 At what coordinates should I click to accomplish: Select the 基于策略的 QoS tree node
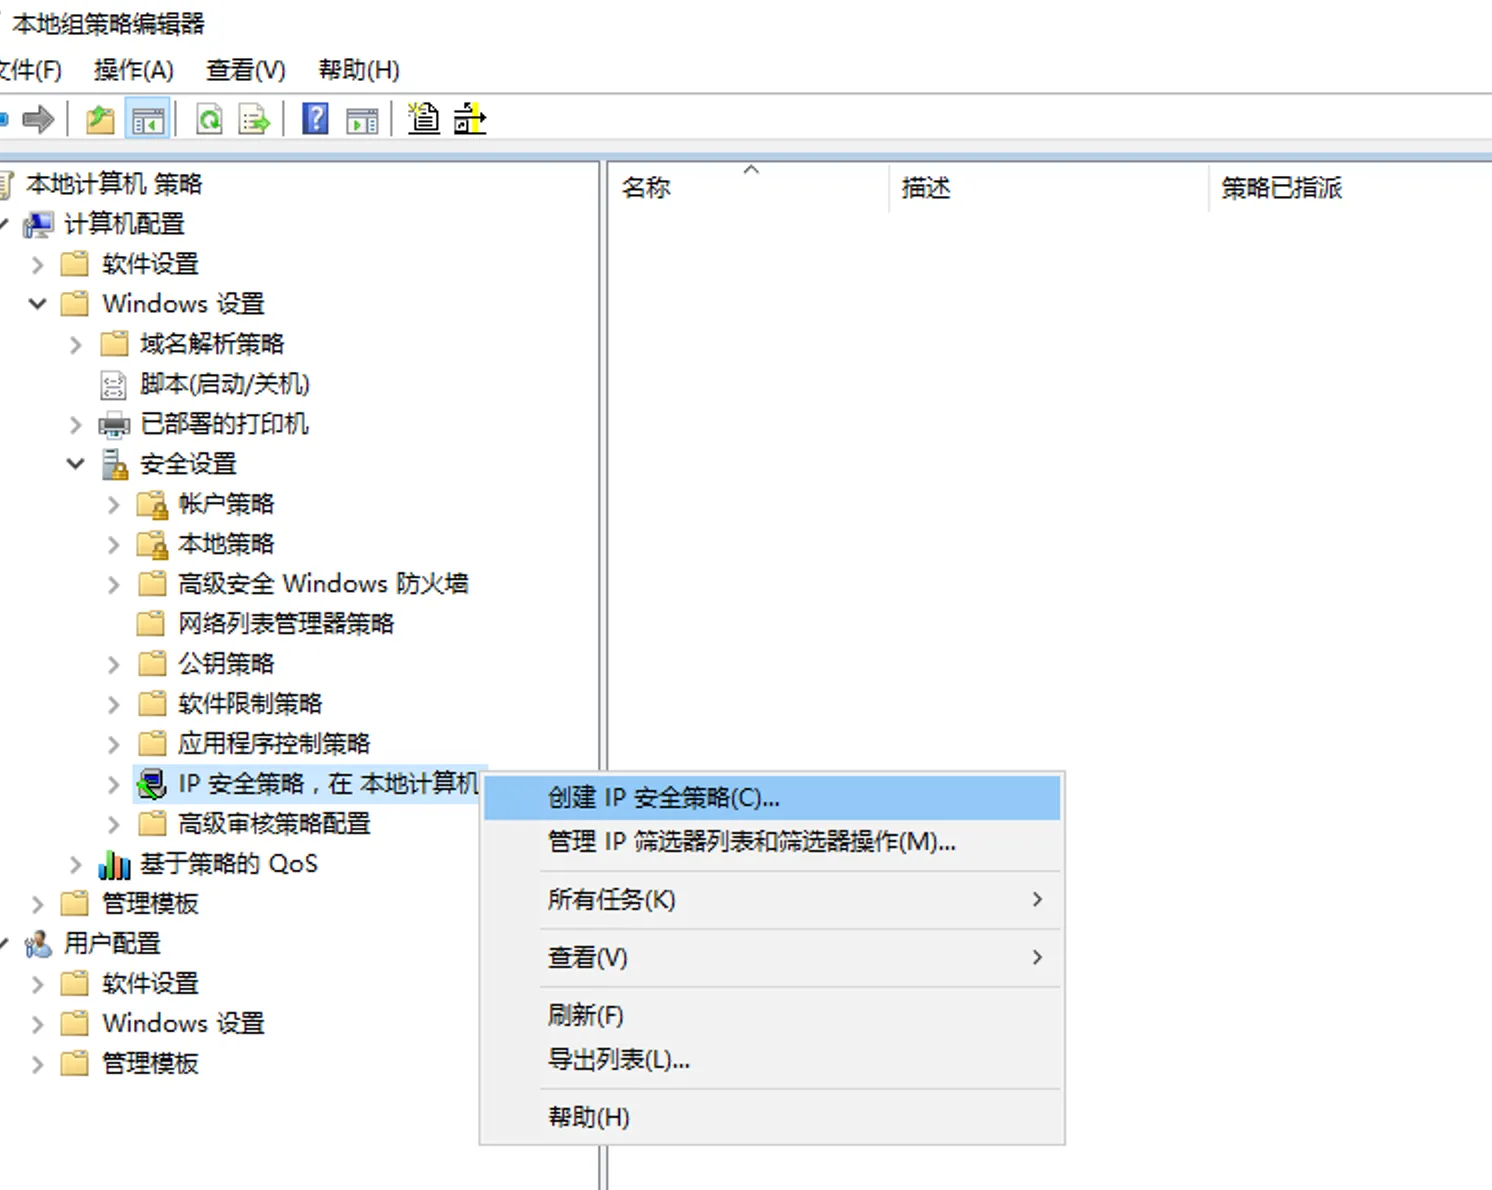coord(228,864)
